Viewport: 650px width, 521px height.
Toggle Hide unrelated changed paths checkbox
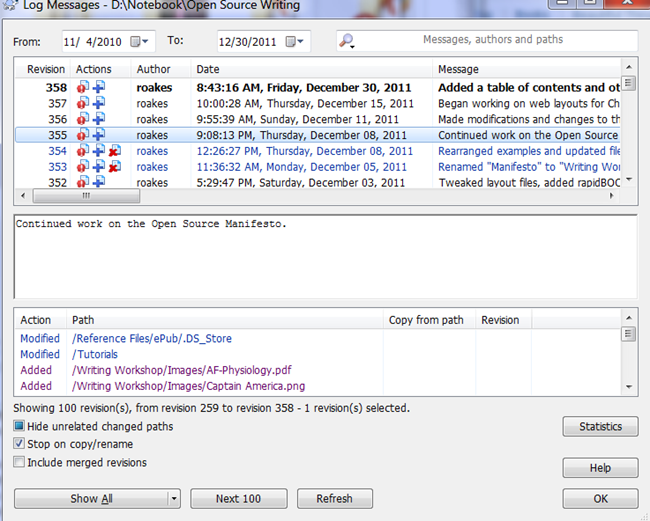[x=19, y=427]
